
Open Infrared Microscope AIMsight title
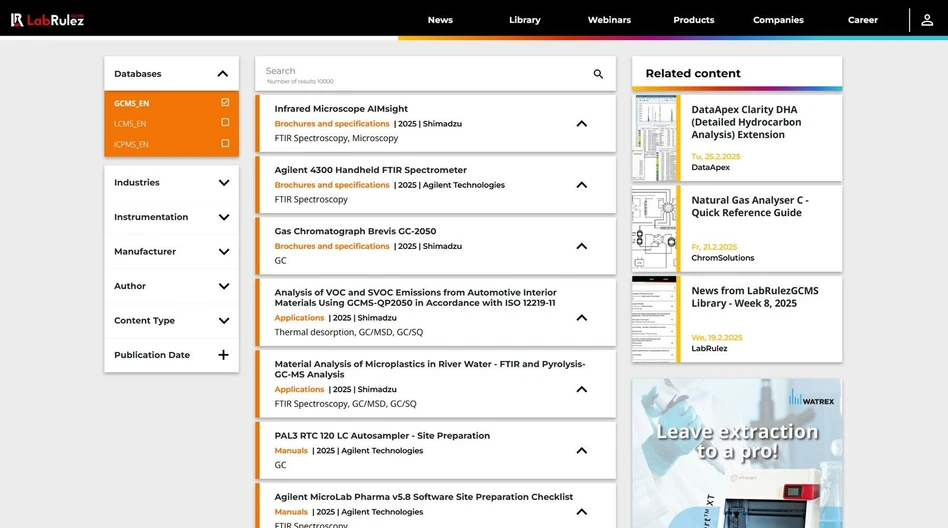[341, 109]
